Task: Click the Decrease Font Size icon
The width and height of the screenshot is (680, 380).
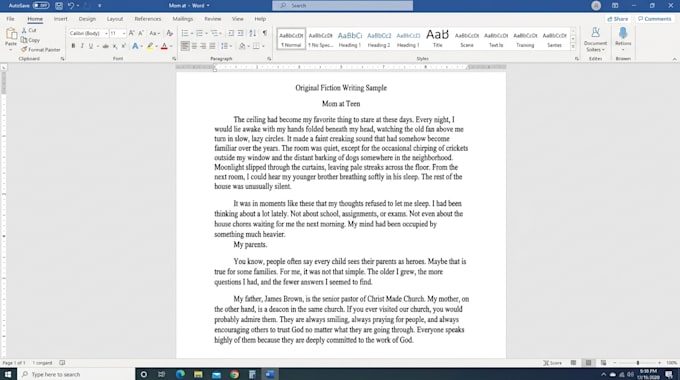Action: tap(141, 33)
